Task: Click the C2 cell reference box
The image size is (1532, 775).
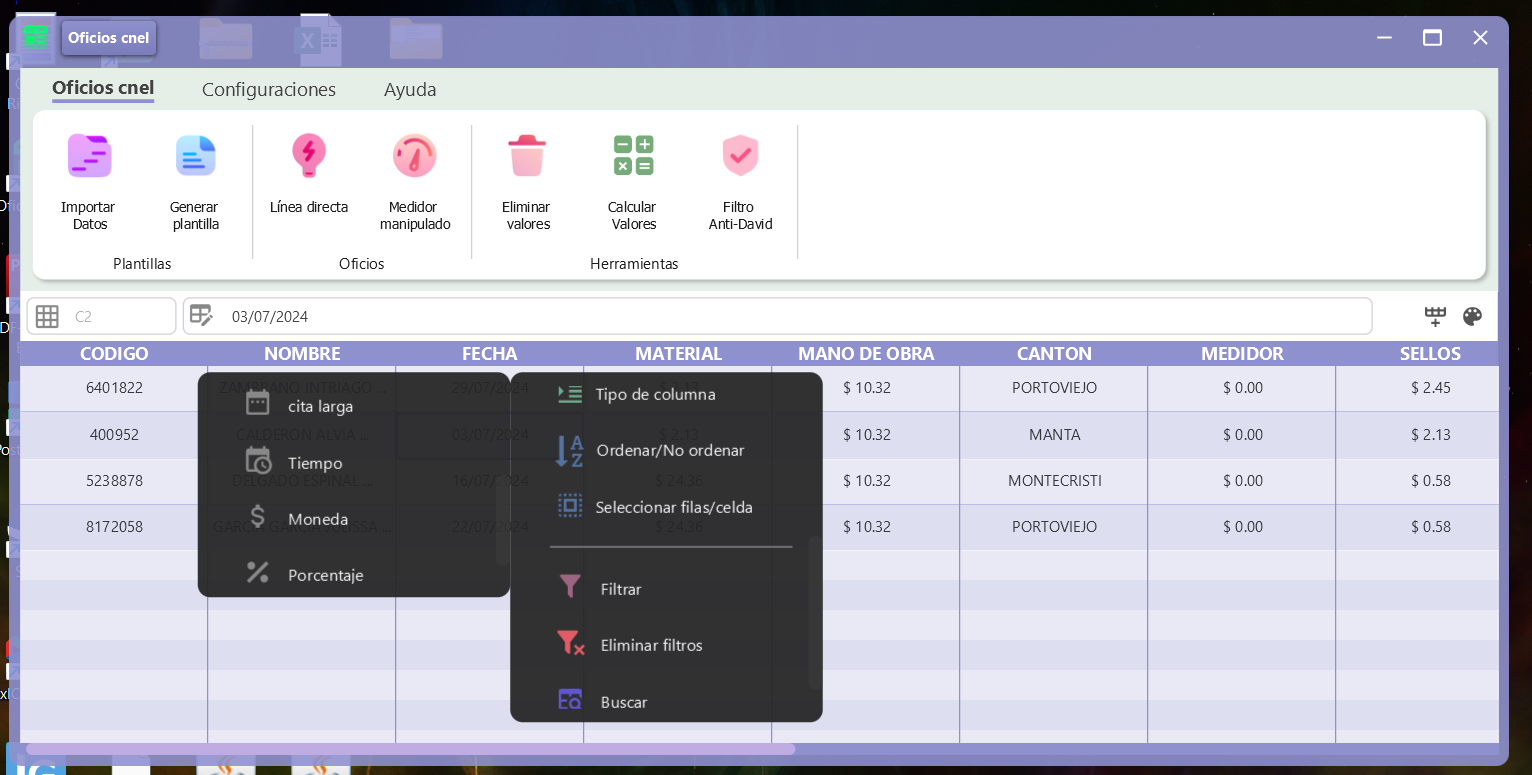Action: (101, 316)
